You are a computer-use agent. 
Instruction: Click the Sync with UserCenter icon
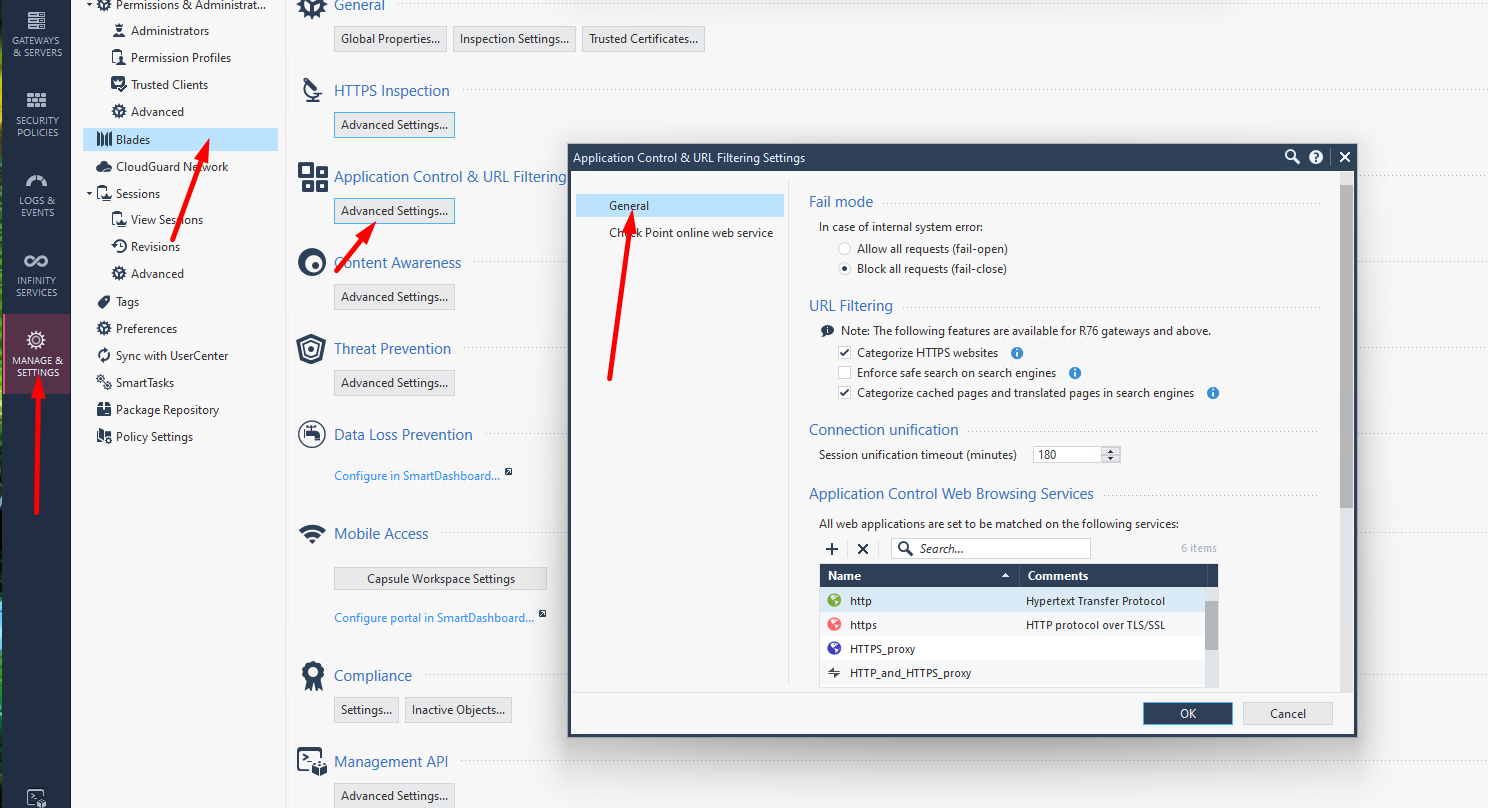(104, 356)
